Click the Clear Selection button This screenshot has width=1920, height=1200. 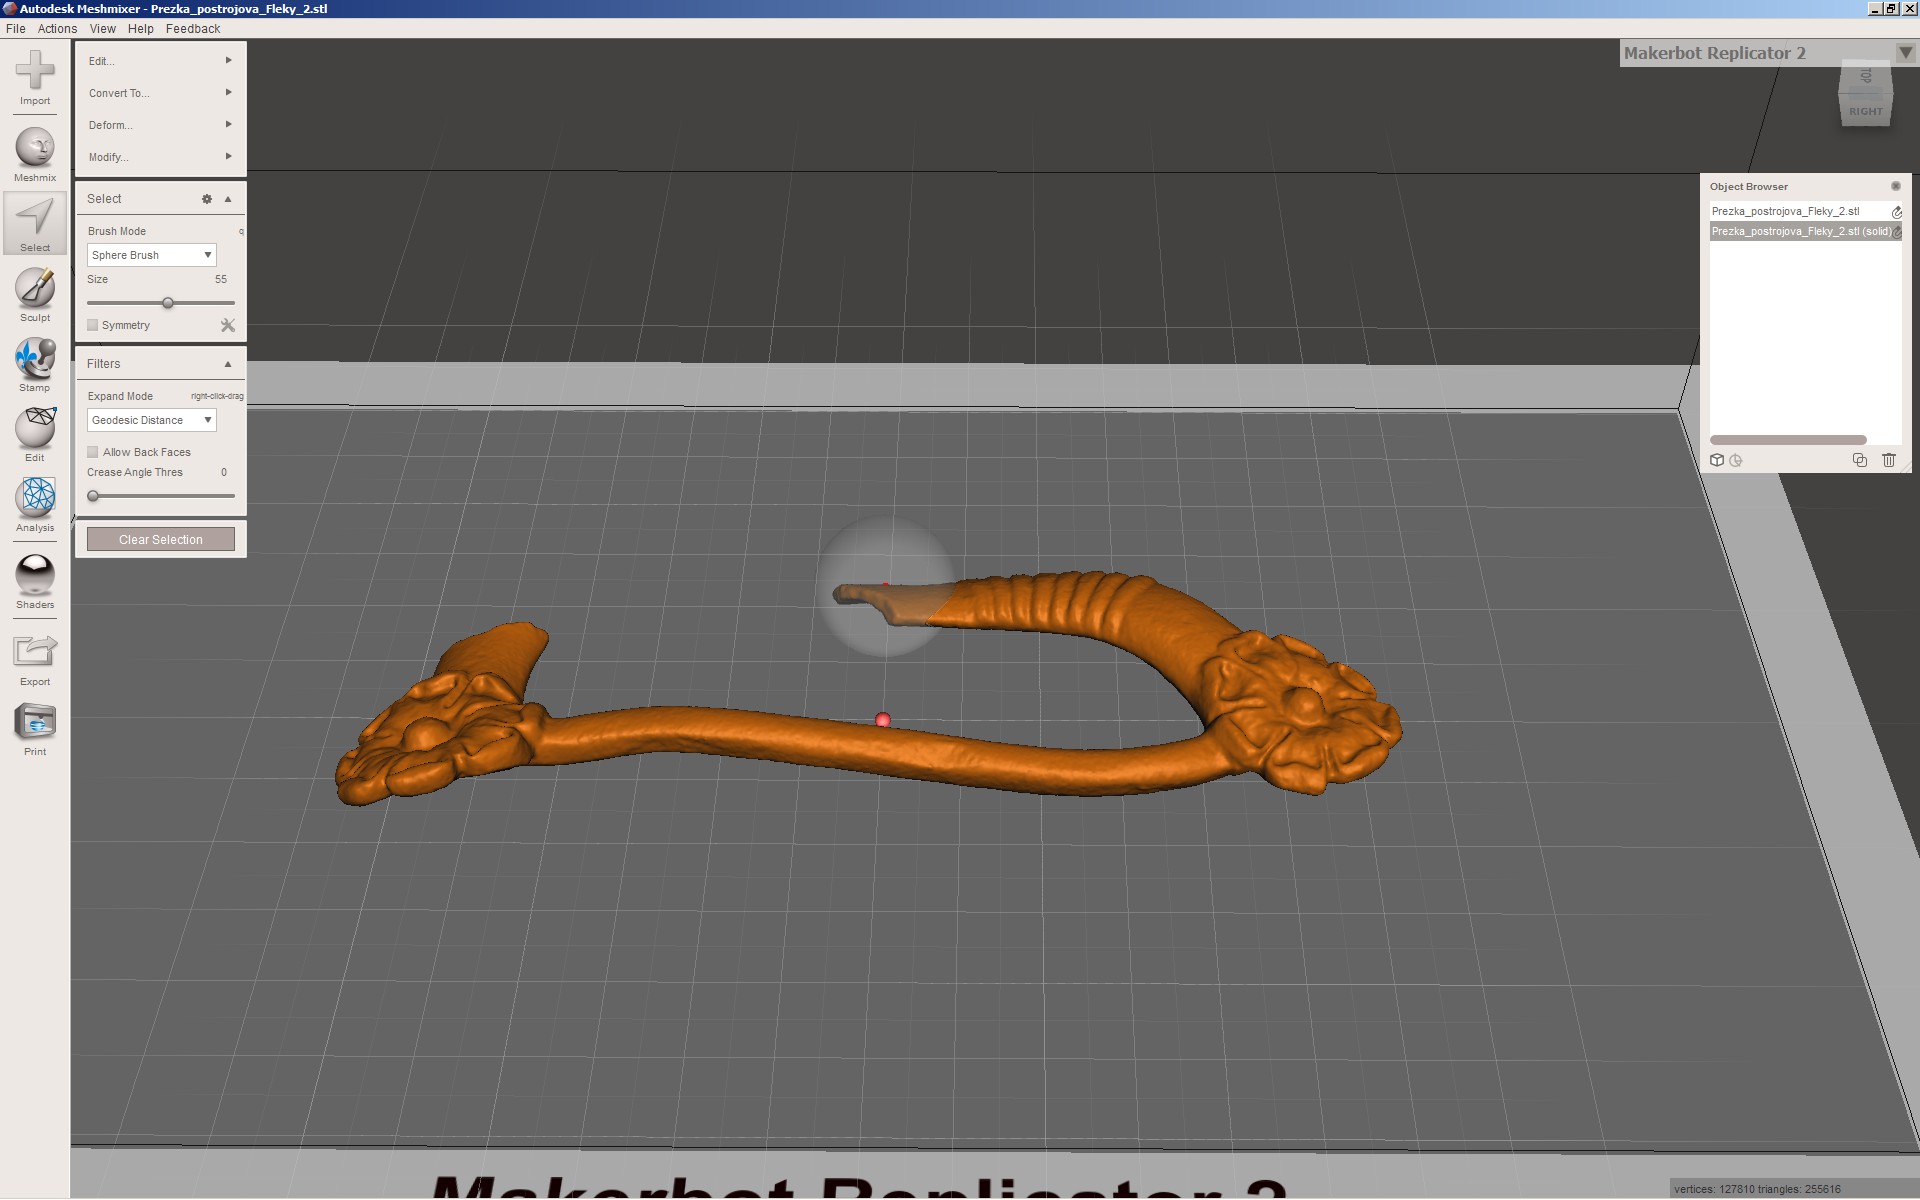pos(160,539)
